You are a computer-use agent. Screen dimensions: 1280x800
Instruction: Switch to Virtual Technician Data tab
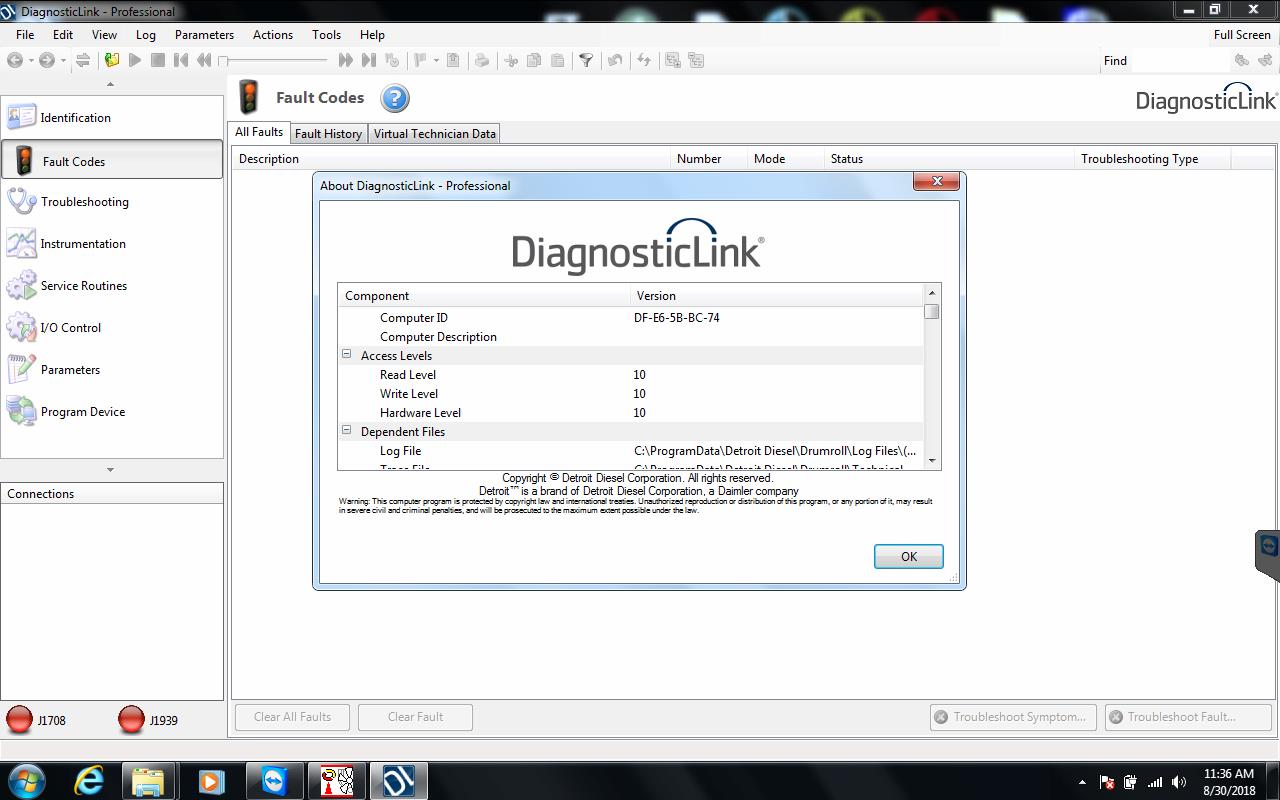(x=435, y=133)
